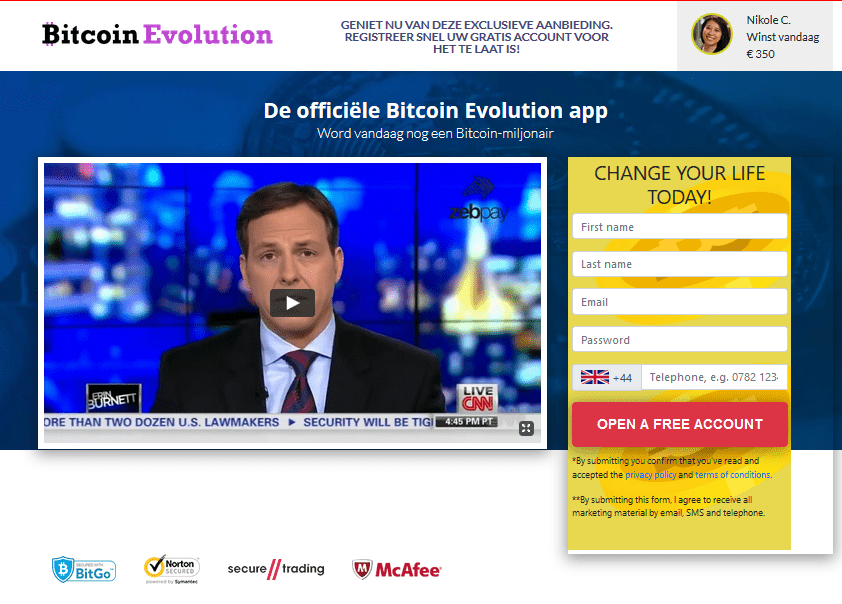Click the "CHANGE YOUR LIFE TODAY!" heading
This screenshot has height=604, width=842.
679,185
